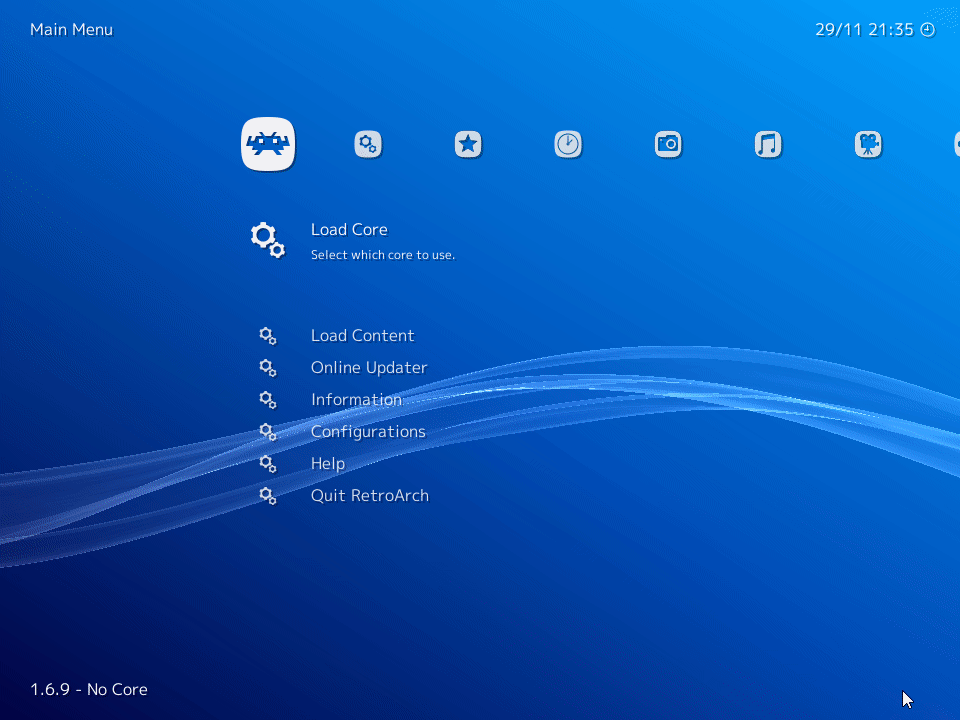Viewport: 960px width, 720px height.
Task: Open the Help menu entry
Action: point(328,463)
